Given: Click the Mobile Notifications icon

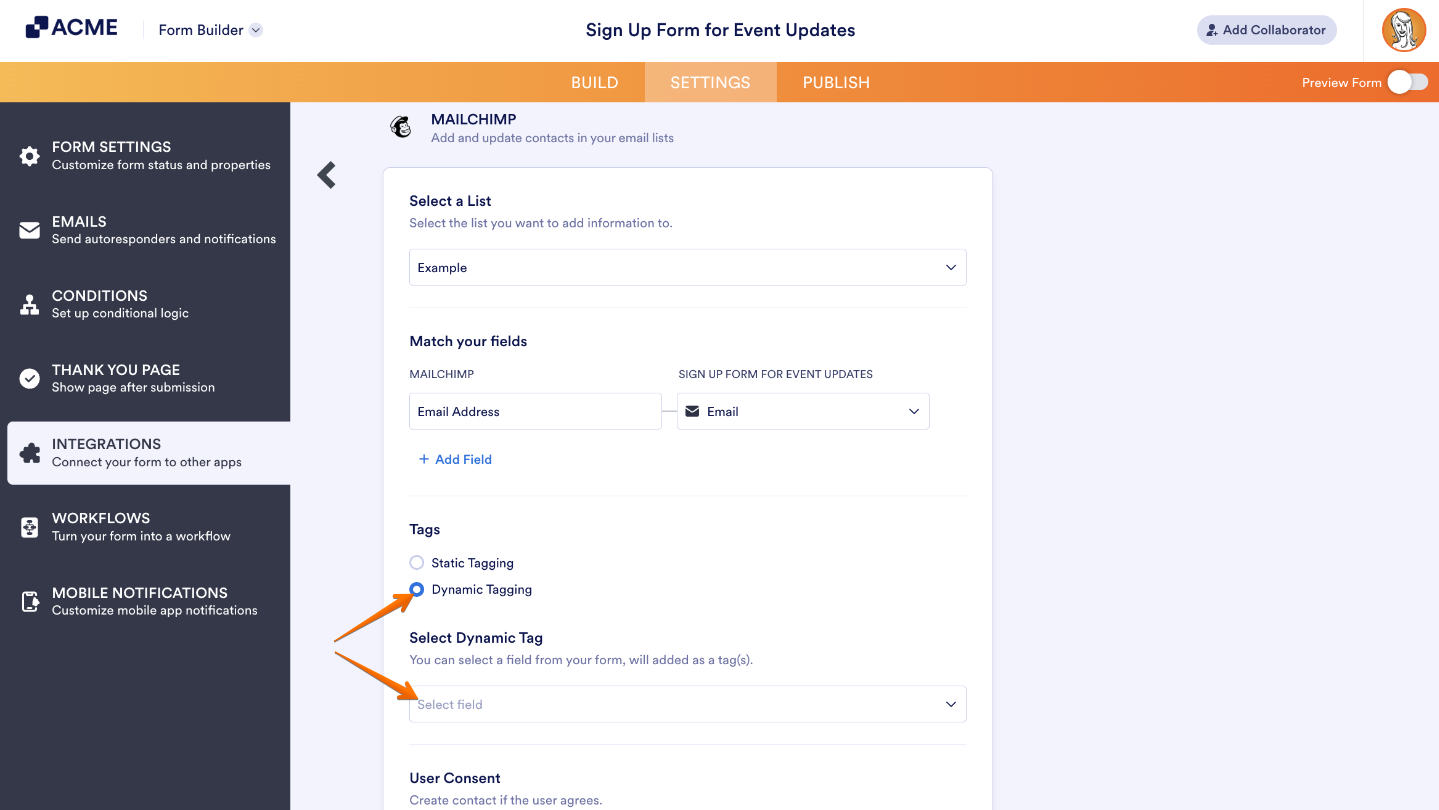Looking at the screenshot, I should [29, 600].
